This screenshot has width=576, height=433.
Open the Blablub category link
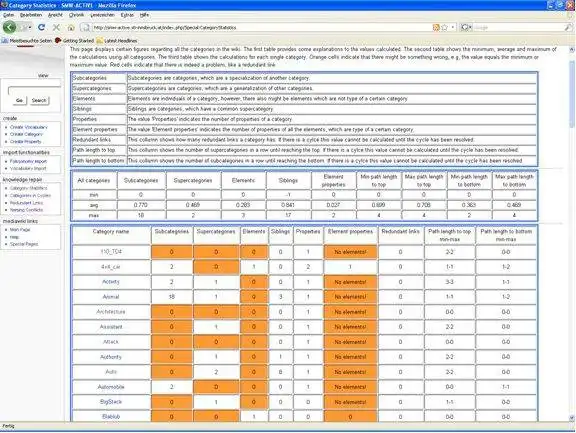coord(111,417)
